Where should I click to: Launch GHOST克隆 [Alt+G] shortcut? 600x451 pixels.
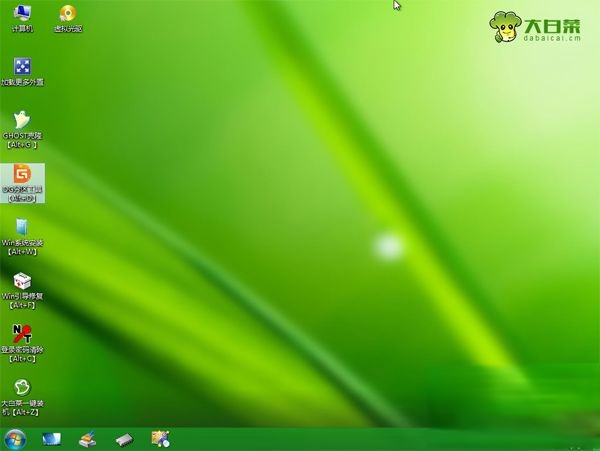[x=22, y=129]
